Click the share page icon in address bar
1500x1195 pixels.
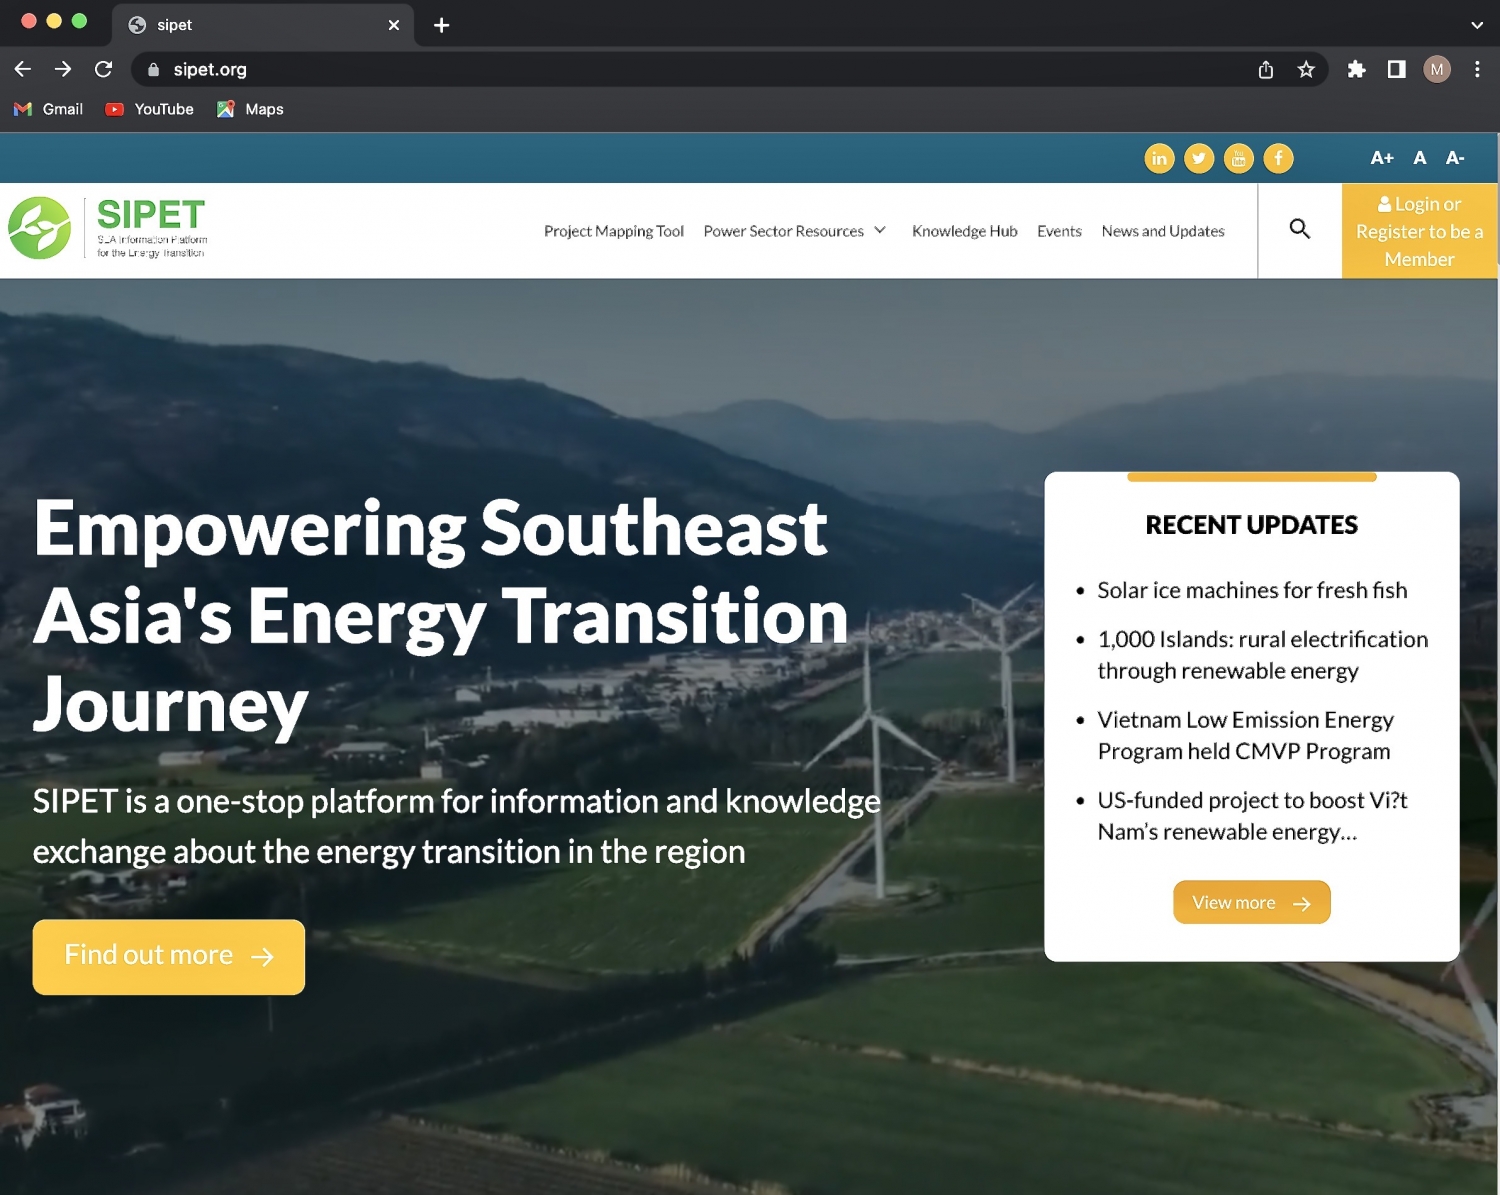coord(1266,69)
